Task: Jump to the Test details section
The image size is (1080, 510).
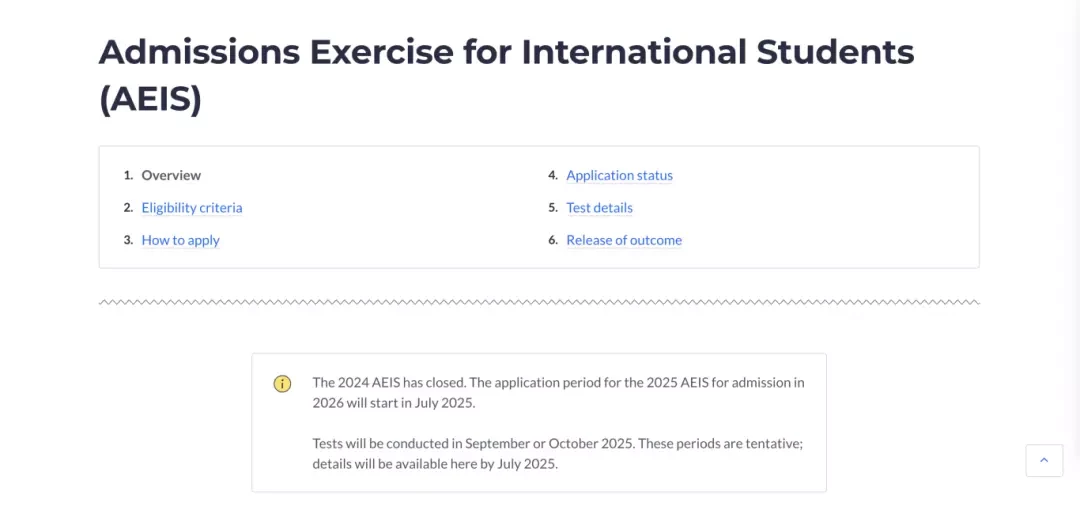Action: coord(599,207)
